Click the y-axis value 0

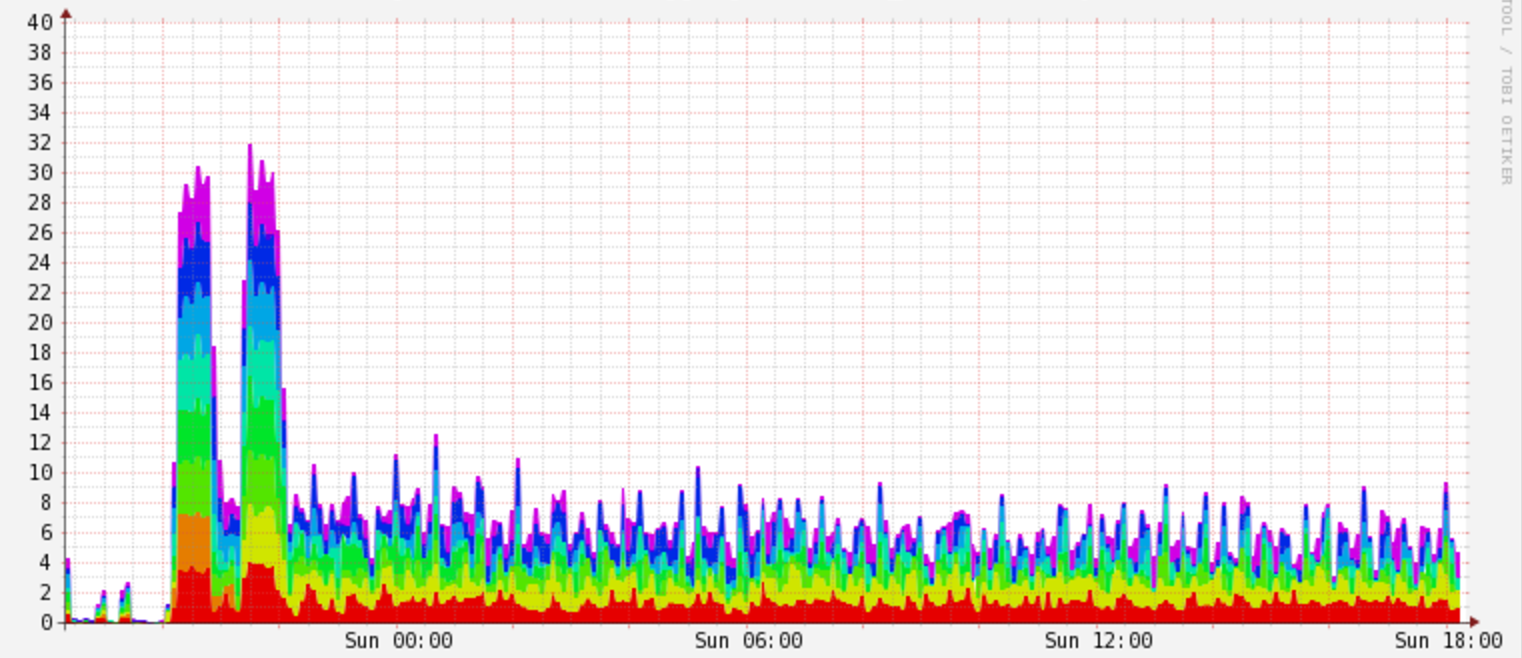tap(46, 622)
